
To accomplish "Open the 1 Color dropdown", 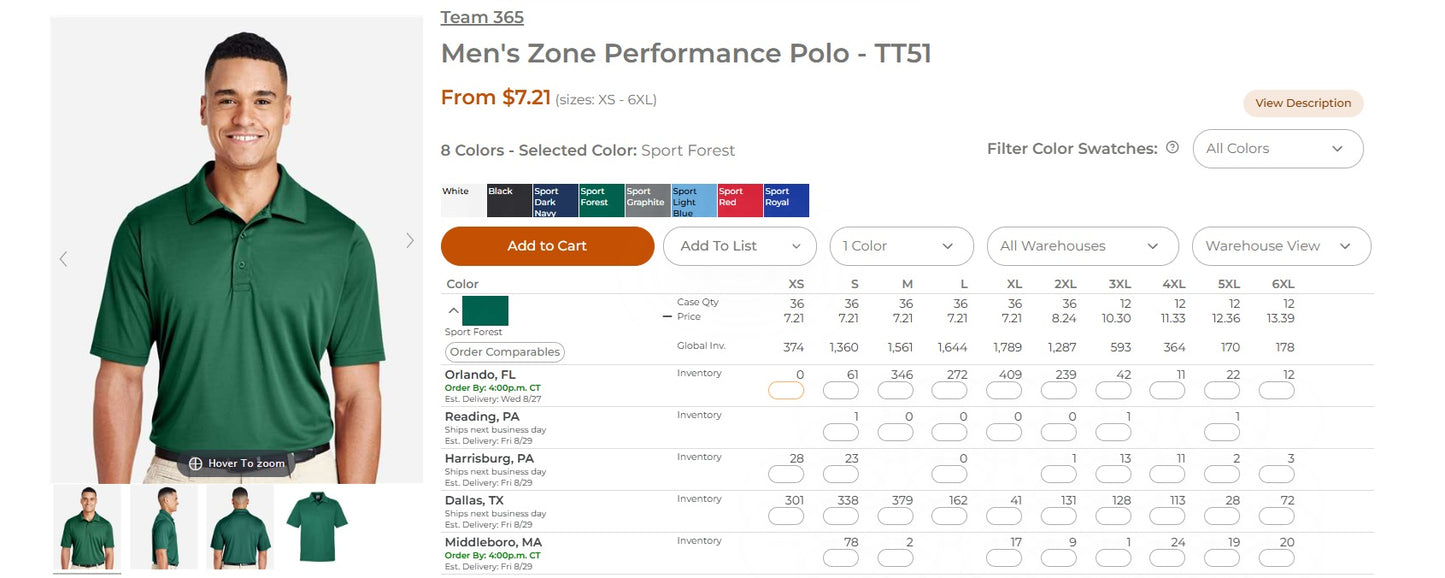I will 901,246.
